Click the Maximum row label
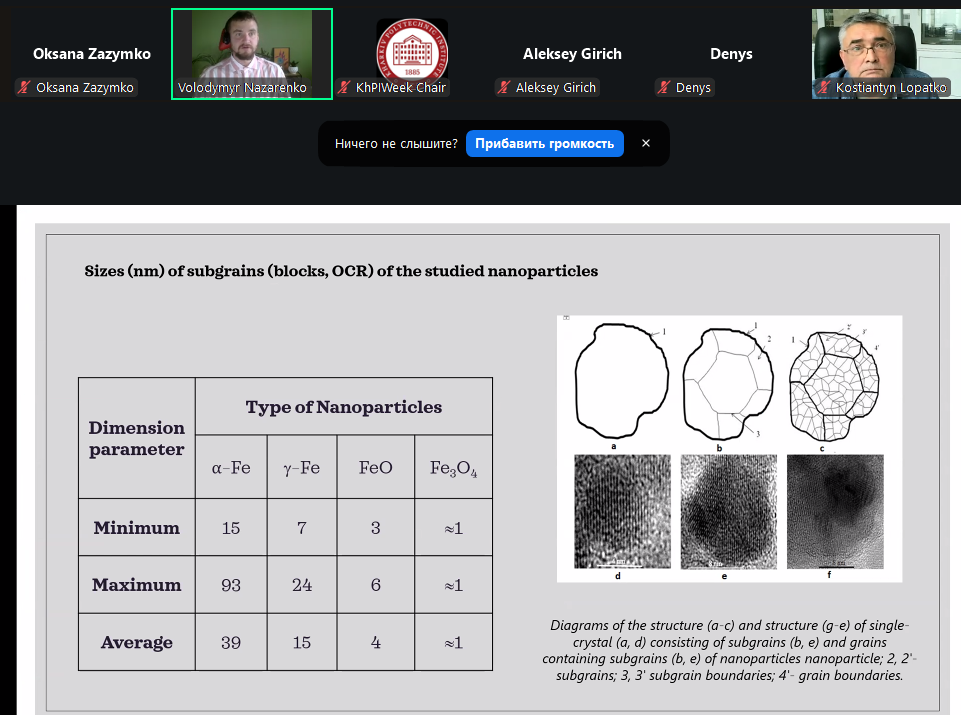 click(137, 585)
